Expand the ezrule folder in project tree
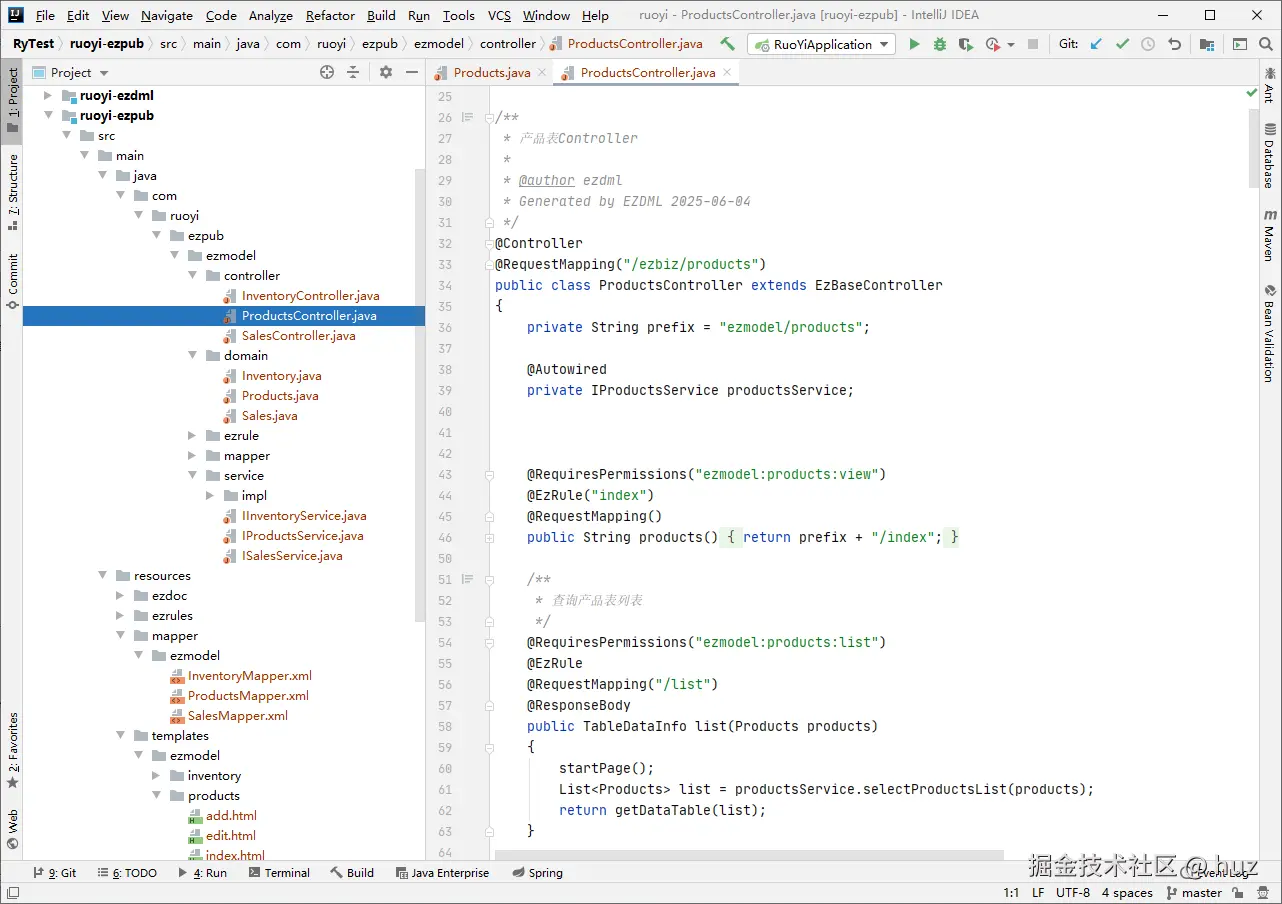This screenshot has width=1282, height=904. tap(193, 436)
